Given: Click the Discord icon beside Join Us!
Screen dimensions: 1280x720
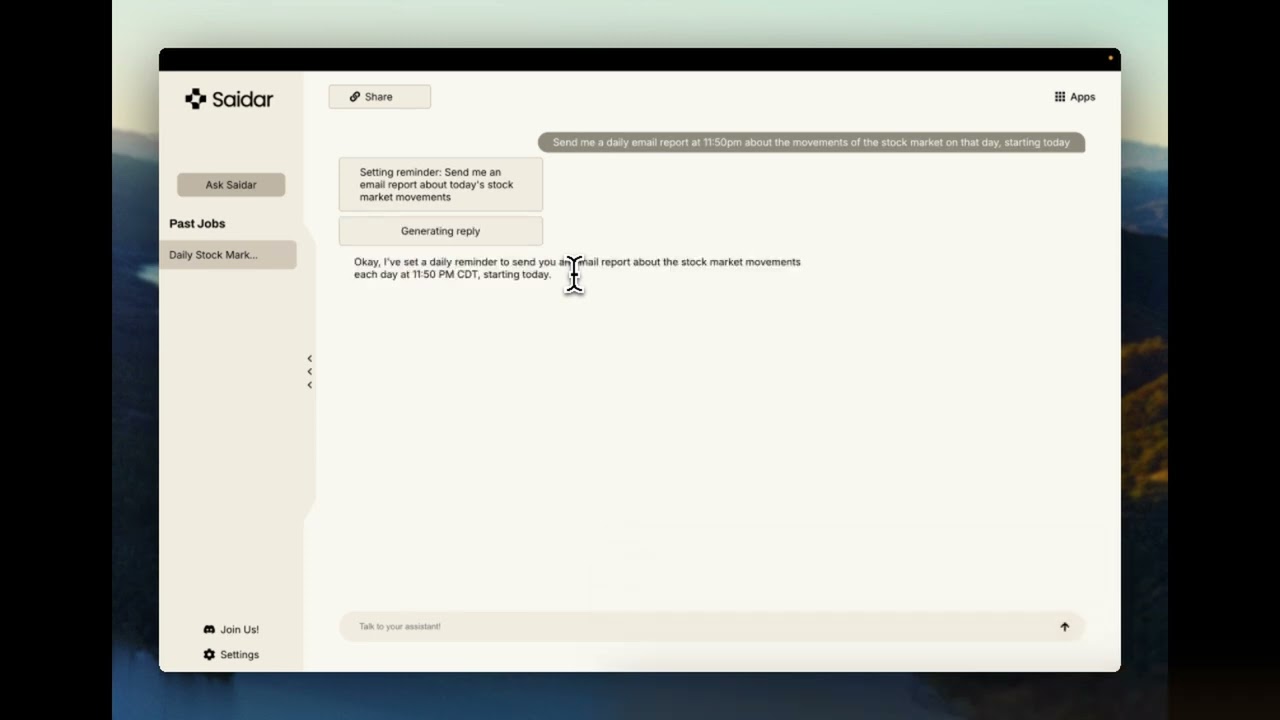Looking at the screenshot, I should click(x=209, y=629).
